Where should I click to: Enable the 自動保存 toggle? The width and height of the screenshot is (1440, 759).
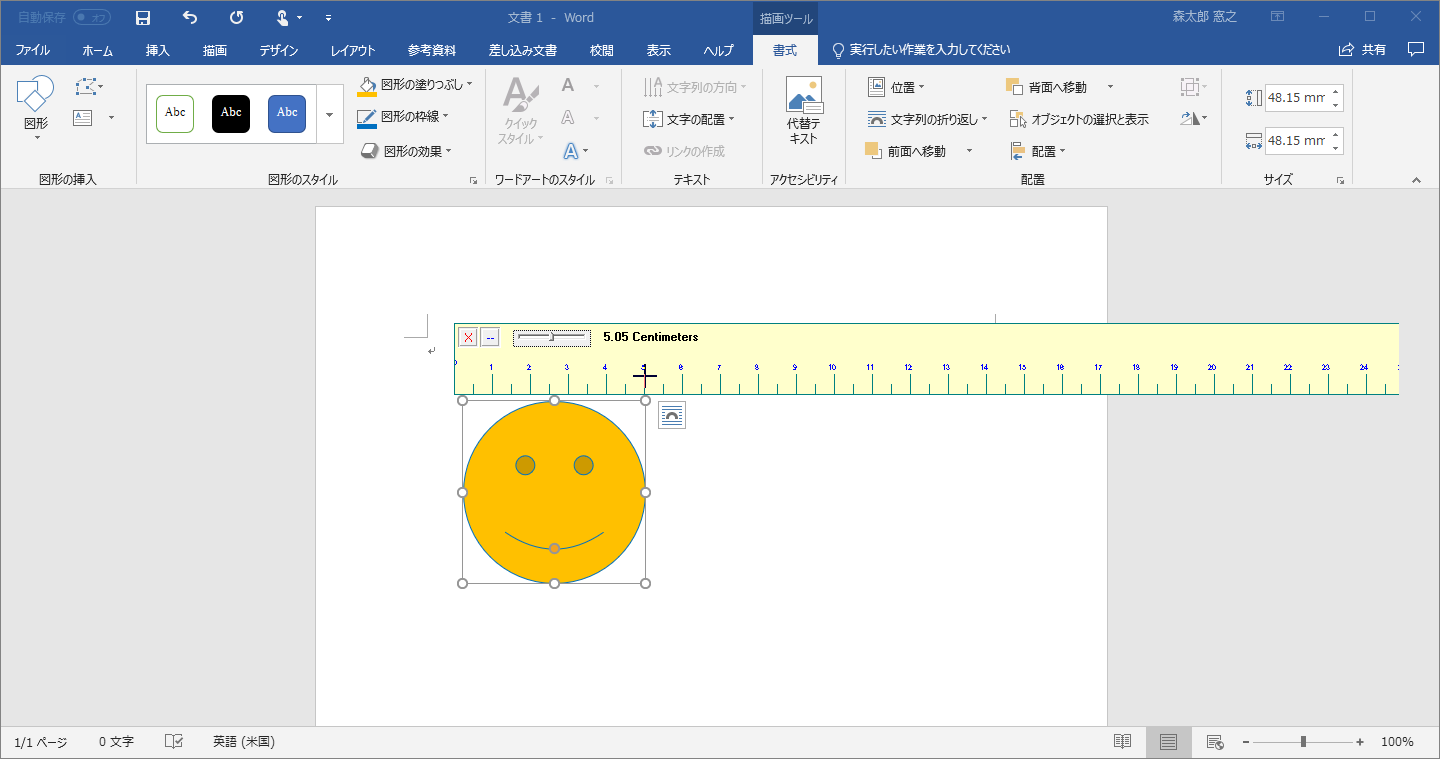(x=91, y=16)
